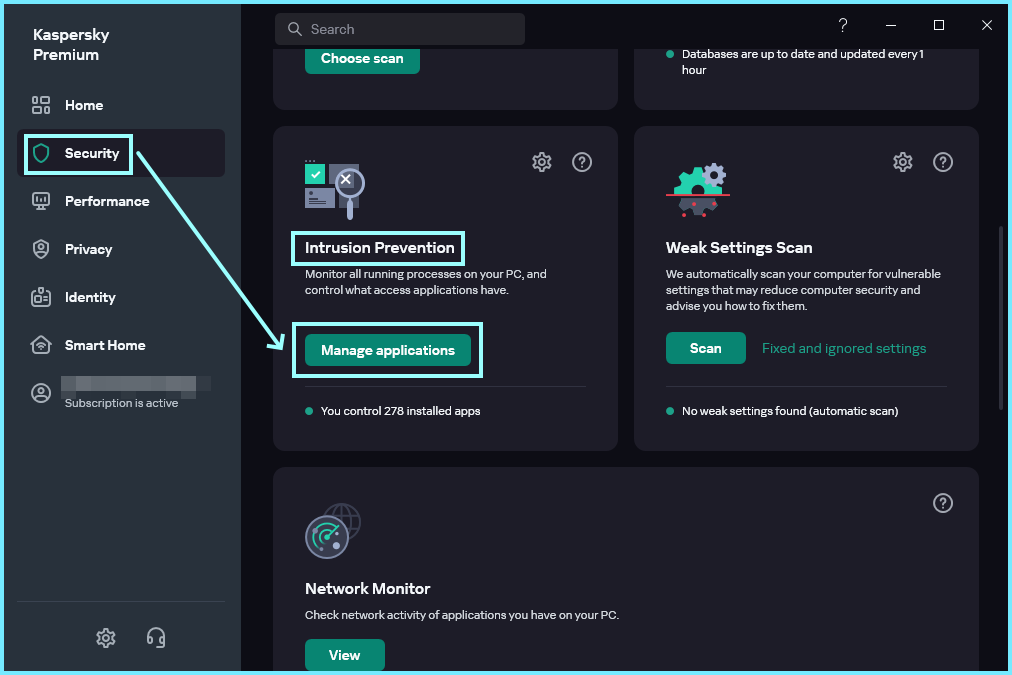Screen dimensions: 1012x675
Task: Focus the Search input field
Action: coord(400,29)
